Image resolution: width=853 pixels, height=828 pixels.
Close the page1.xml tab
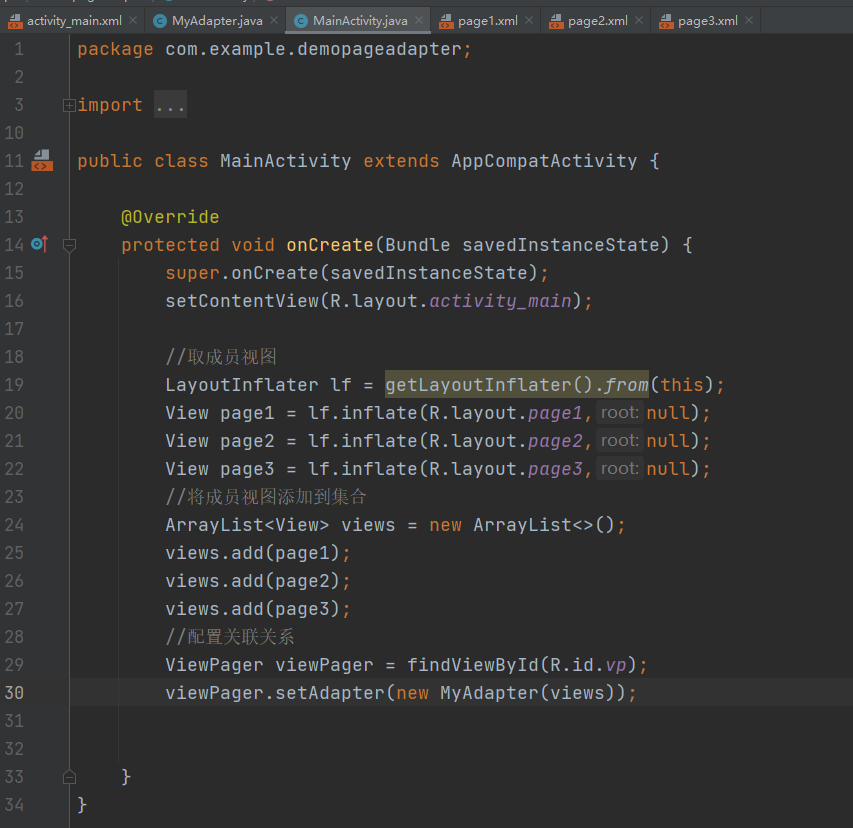click(x=529, y=21)
